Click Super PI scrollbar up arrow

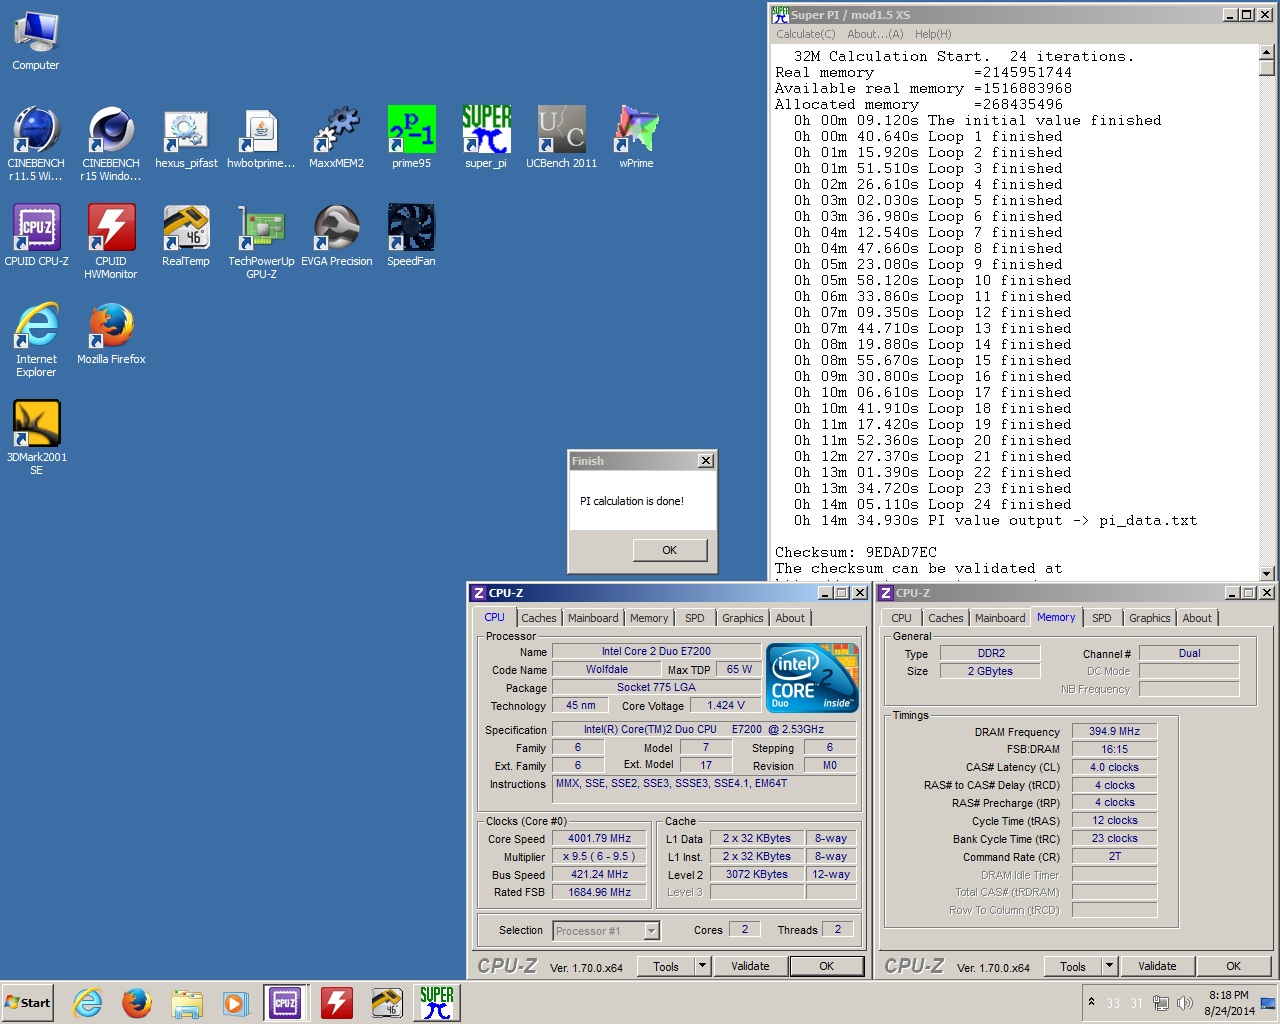[x=1267, y=52]
